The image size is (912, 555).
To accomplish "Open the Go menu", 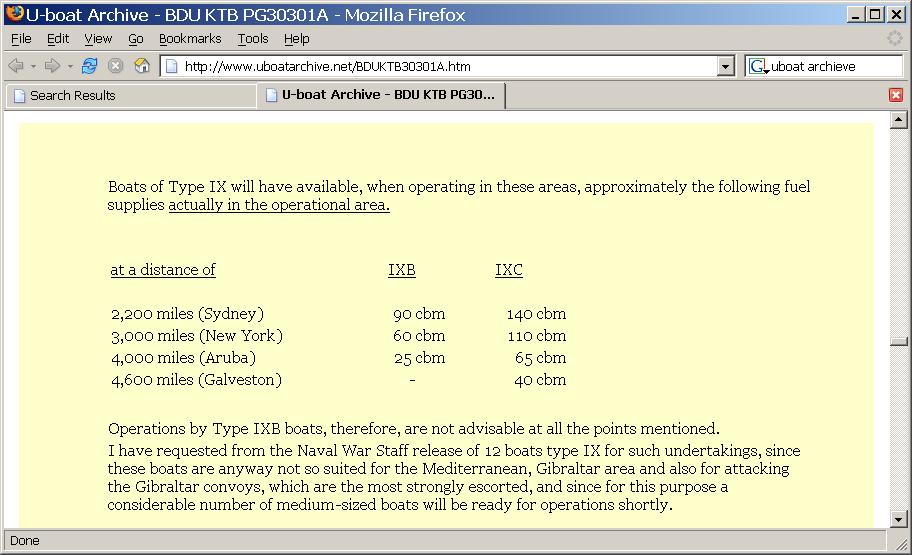I will coord(136,39).
